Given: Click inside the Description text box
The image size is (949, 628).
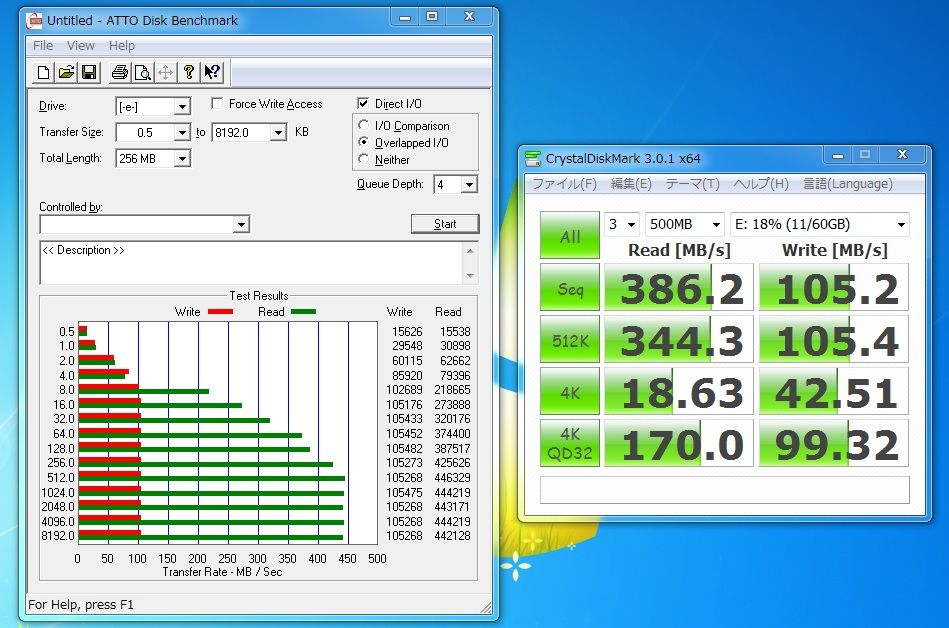Looking at the screenshot, I should click(250, 262).
